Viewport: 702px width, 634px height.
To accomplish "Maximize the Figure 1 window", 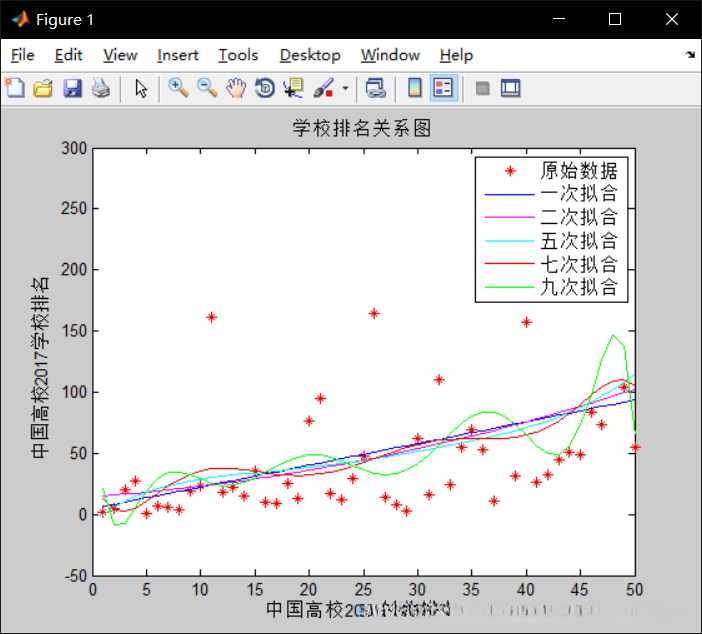I will point(615,19).
